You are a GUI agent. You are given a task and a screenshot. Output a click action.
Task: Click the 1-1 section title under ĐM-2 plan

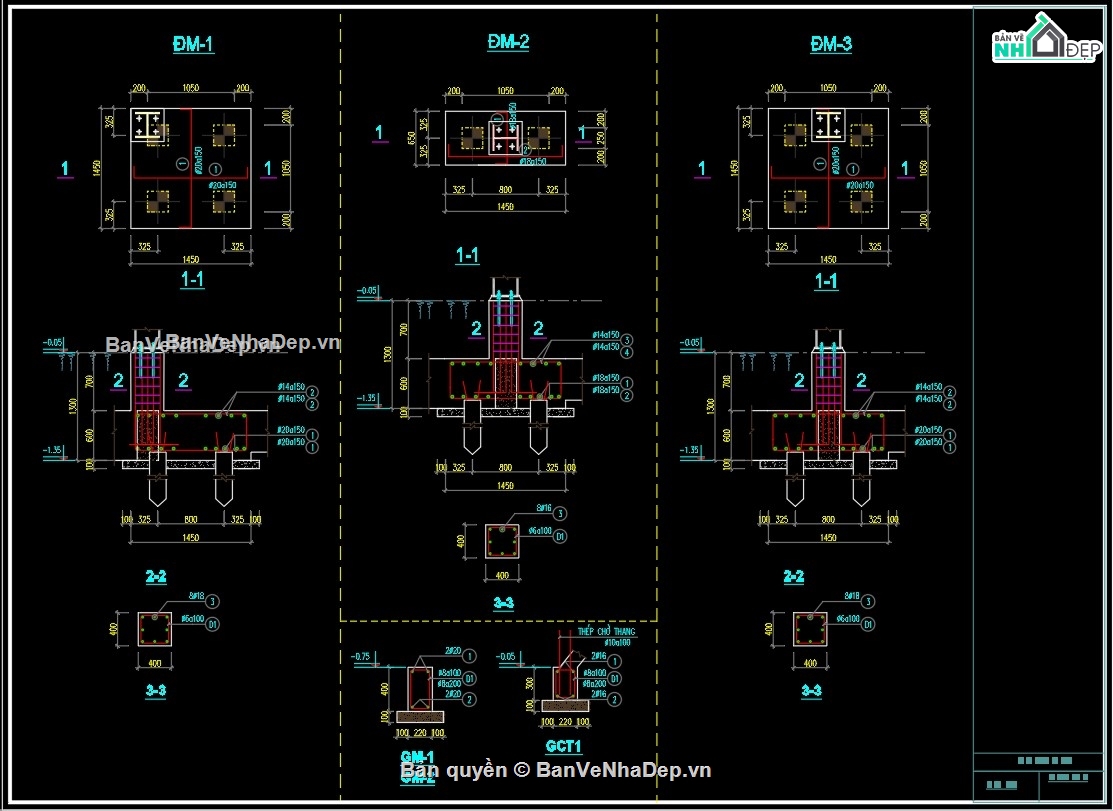pyautogui.click(x=467, y=255)
